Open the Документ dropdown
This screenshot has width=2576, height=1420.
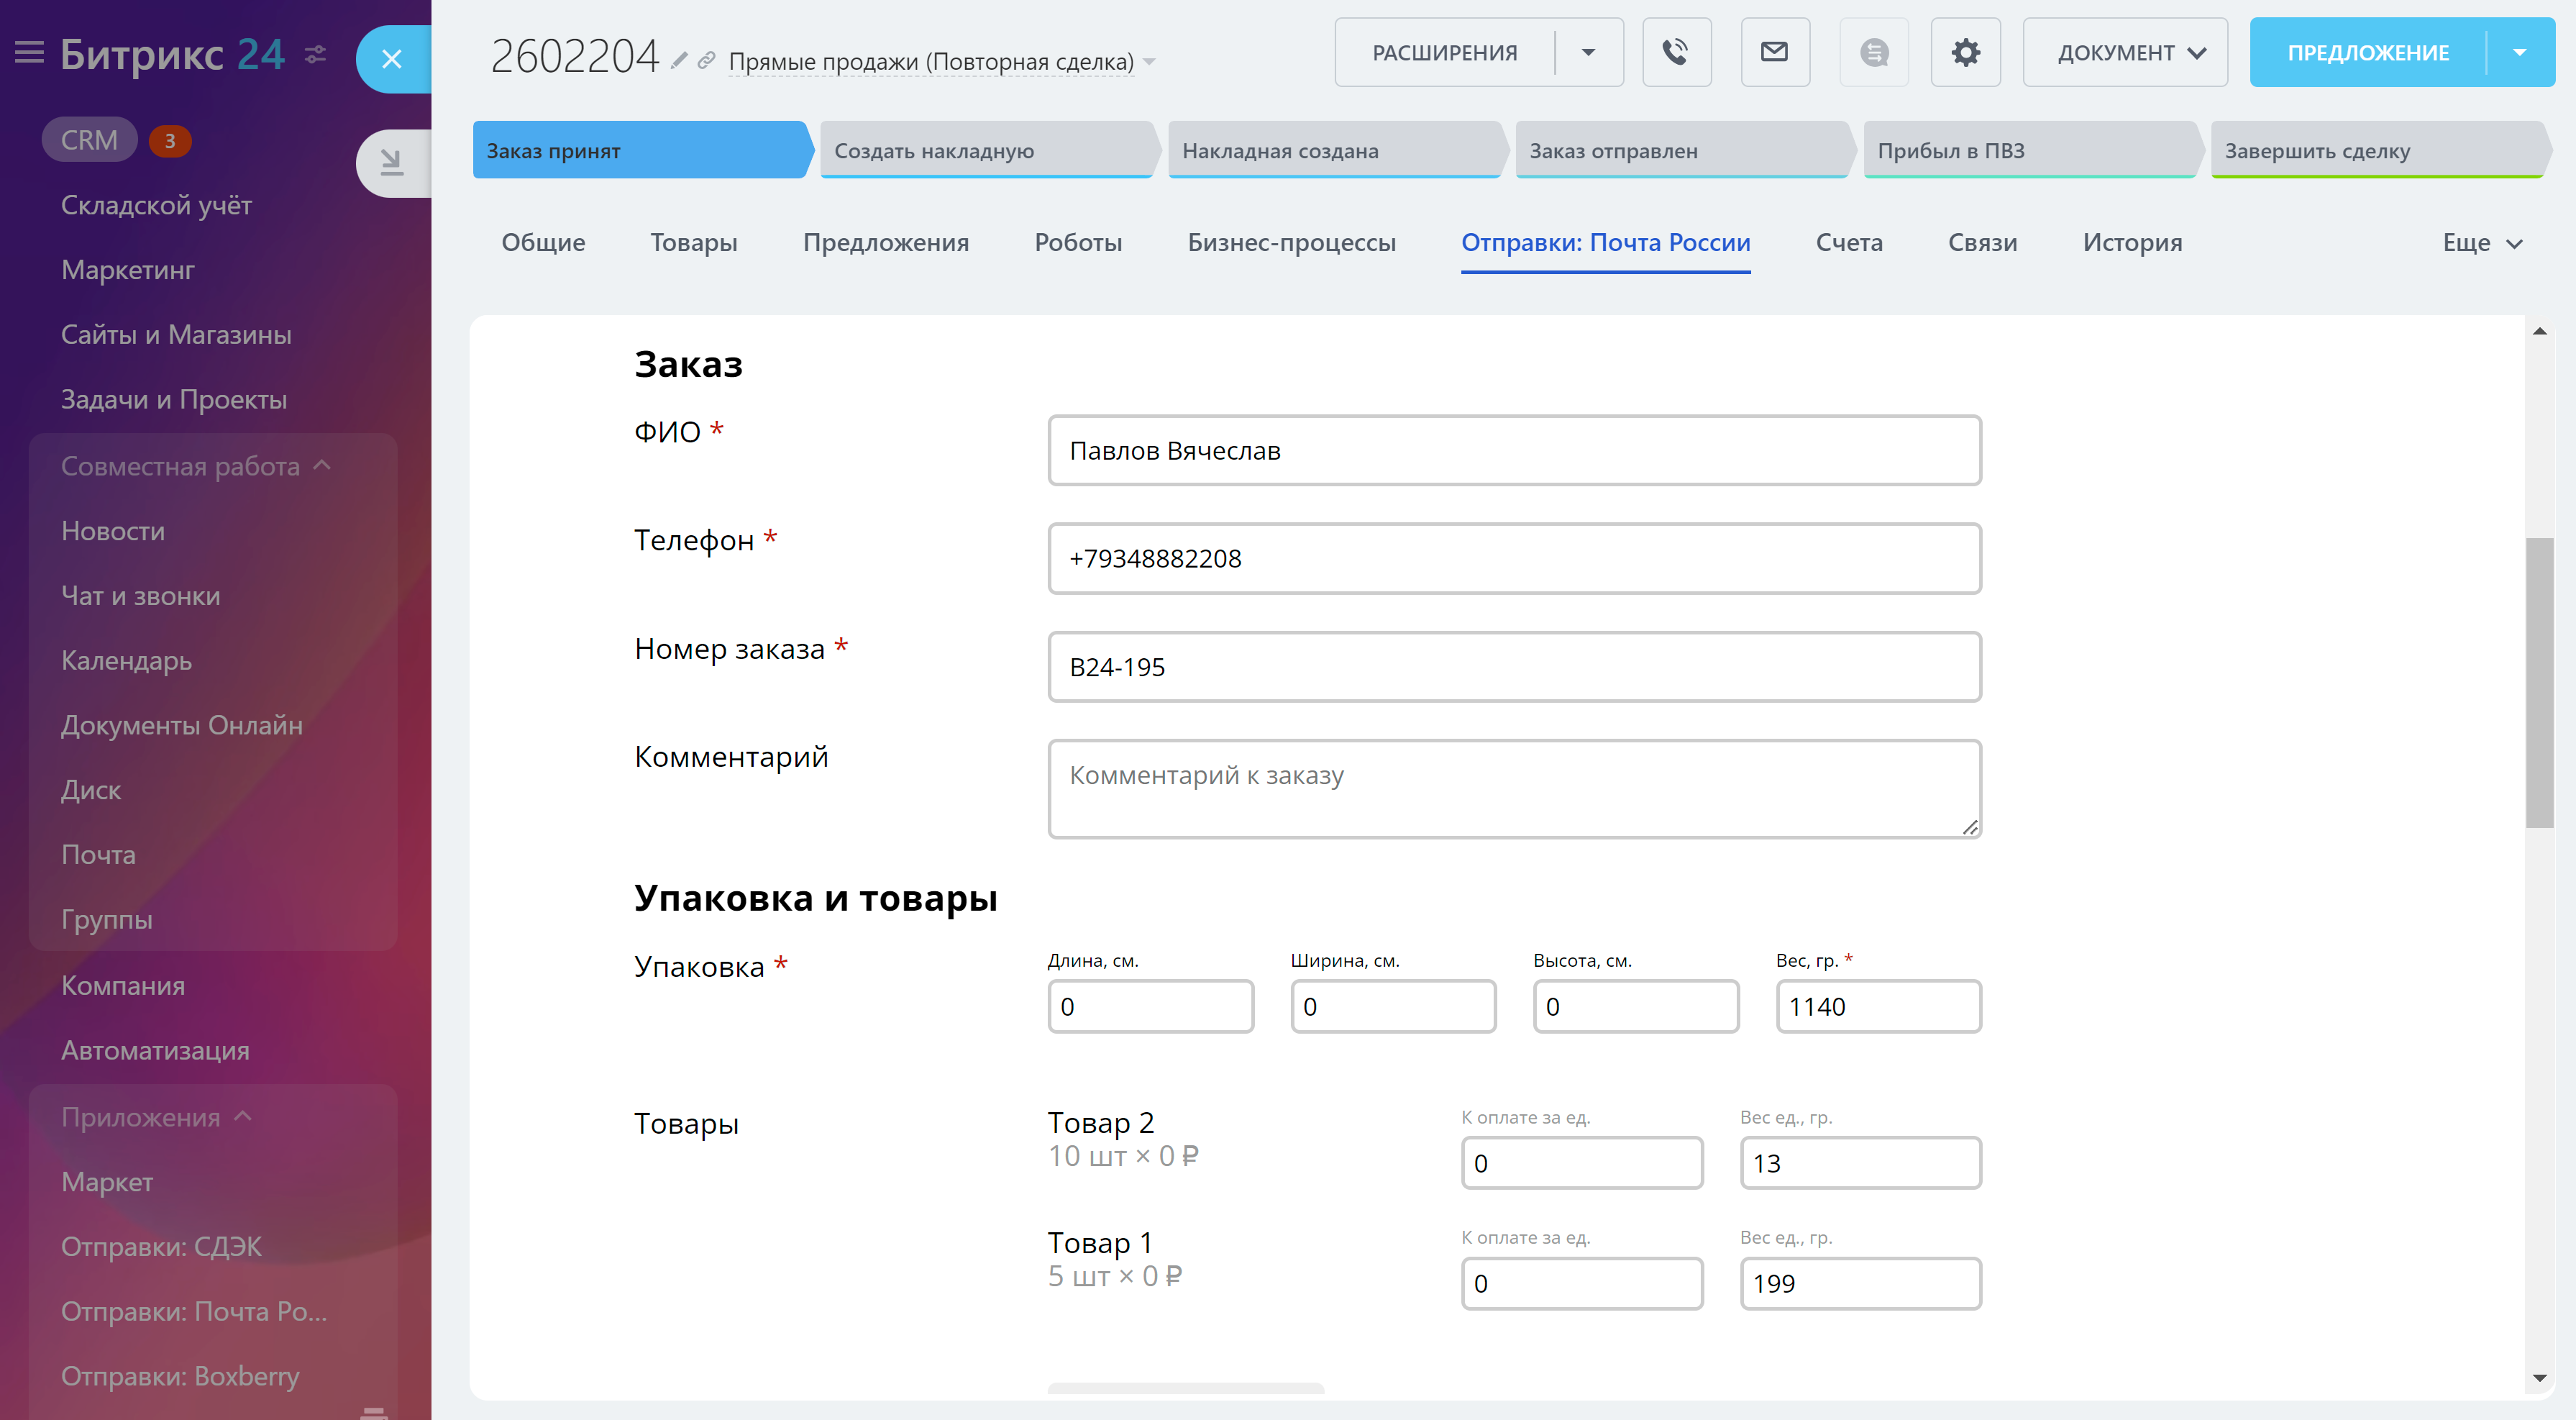(2124, 52)
